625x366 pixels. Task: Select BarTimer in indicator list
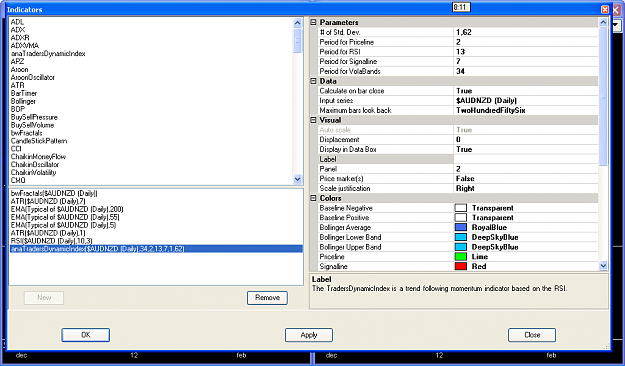point(24,93)
